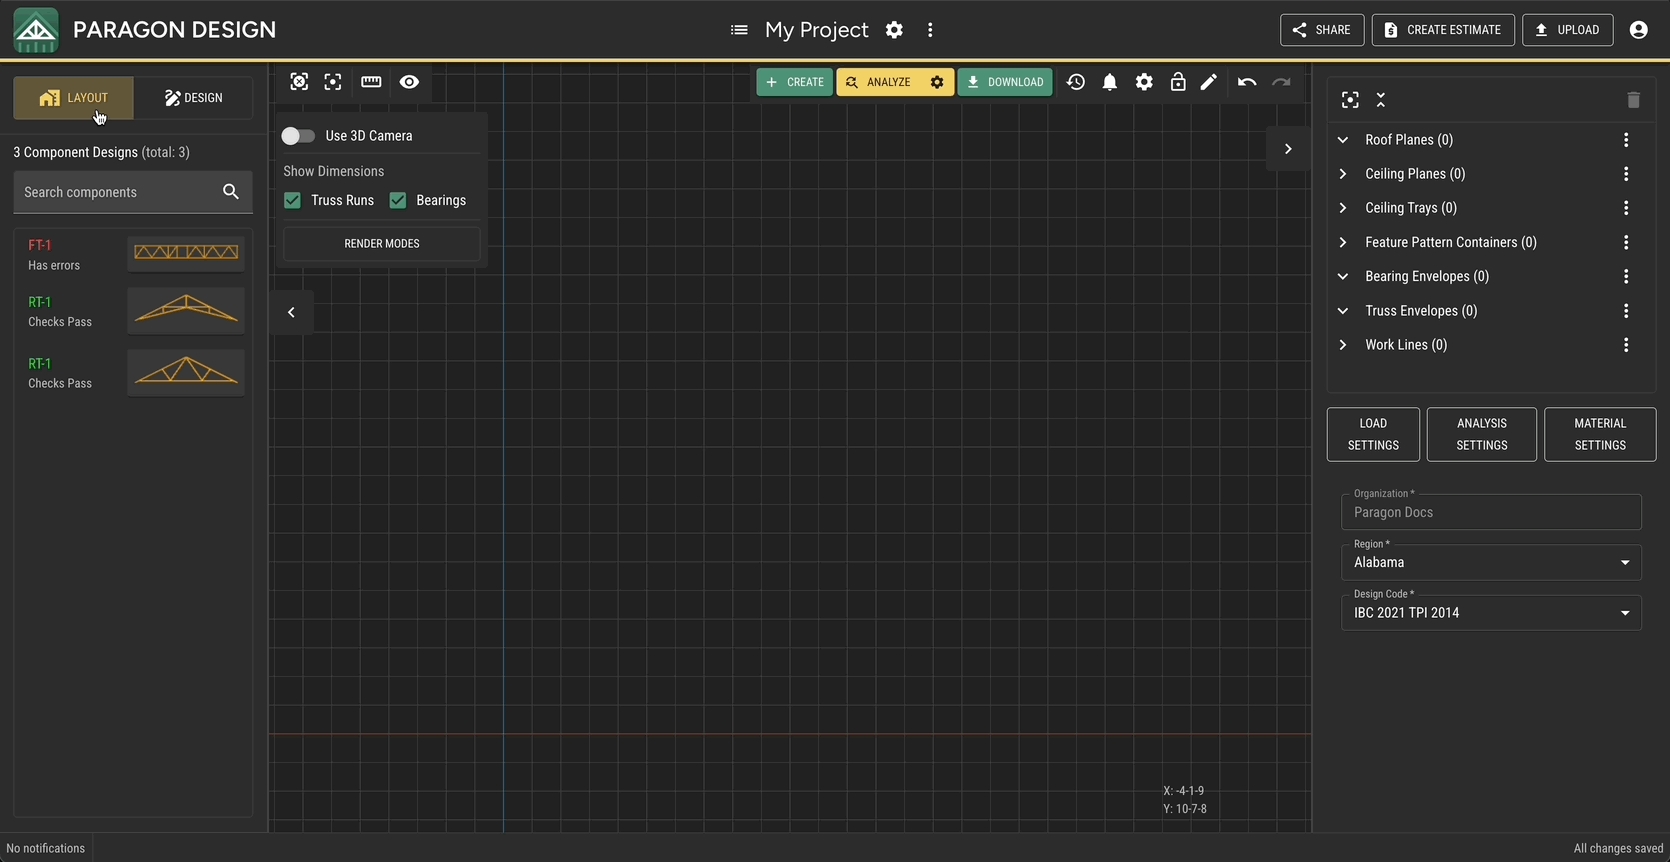1670x862 pixels.
Task: Click the lock icon in toolbar
Action: [1178, 82]
